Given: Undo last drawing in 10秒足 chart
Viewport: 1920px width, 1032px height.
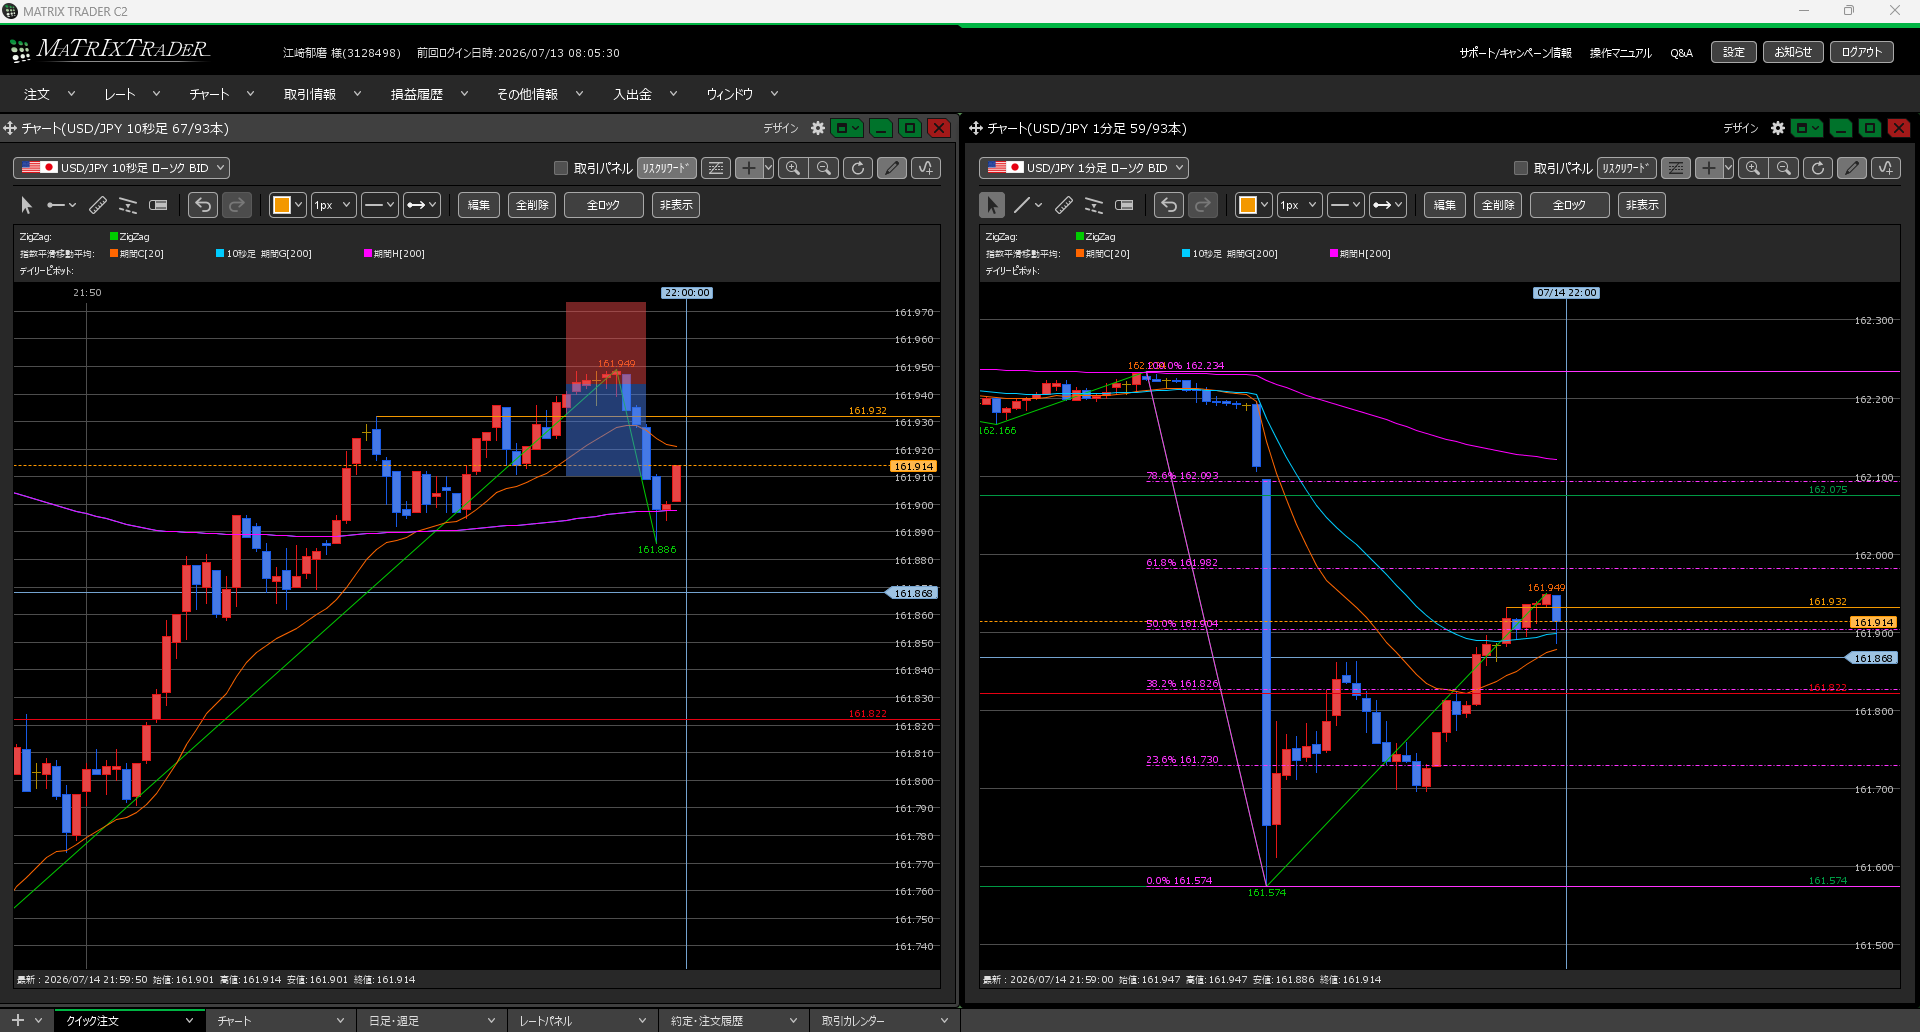Looking at the screenshot, I should (x=203, y=205).
